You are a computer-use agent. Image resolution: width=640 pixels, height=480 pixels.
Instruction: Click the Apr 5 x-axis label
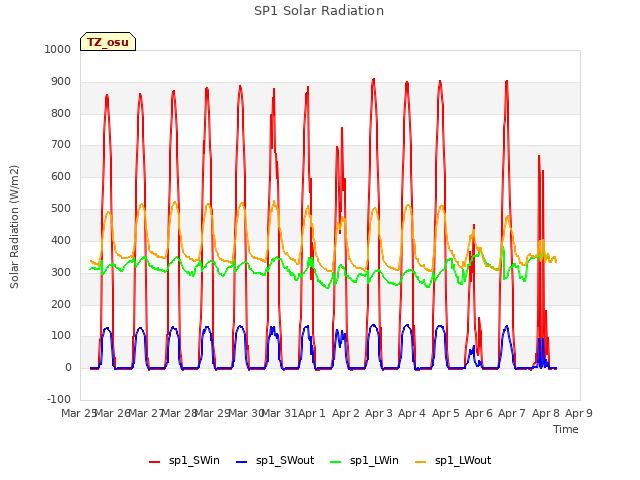445,413
